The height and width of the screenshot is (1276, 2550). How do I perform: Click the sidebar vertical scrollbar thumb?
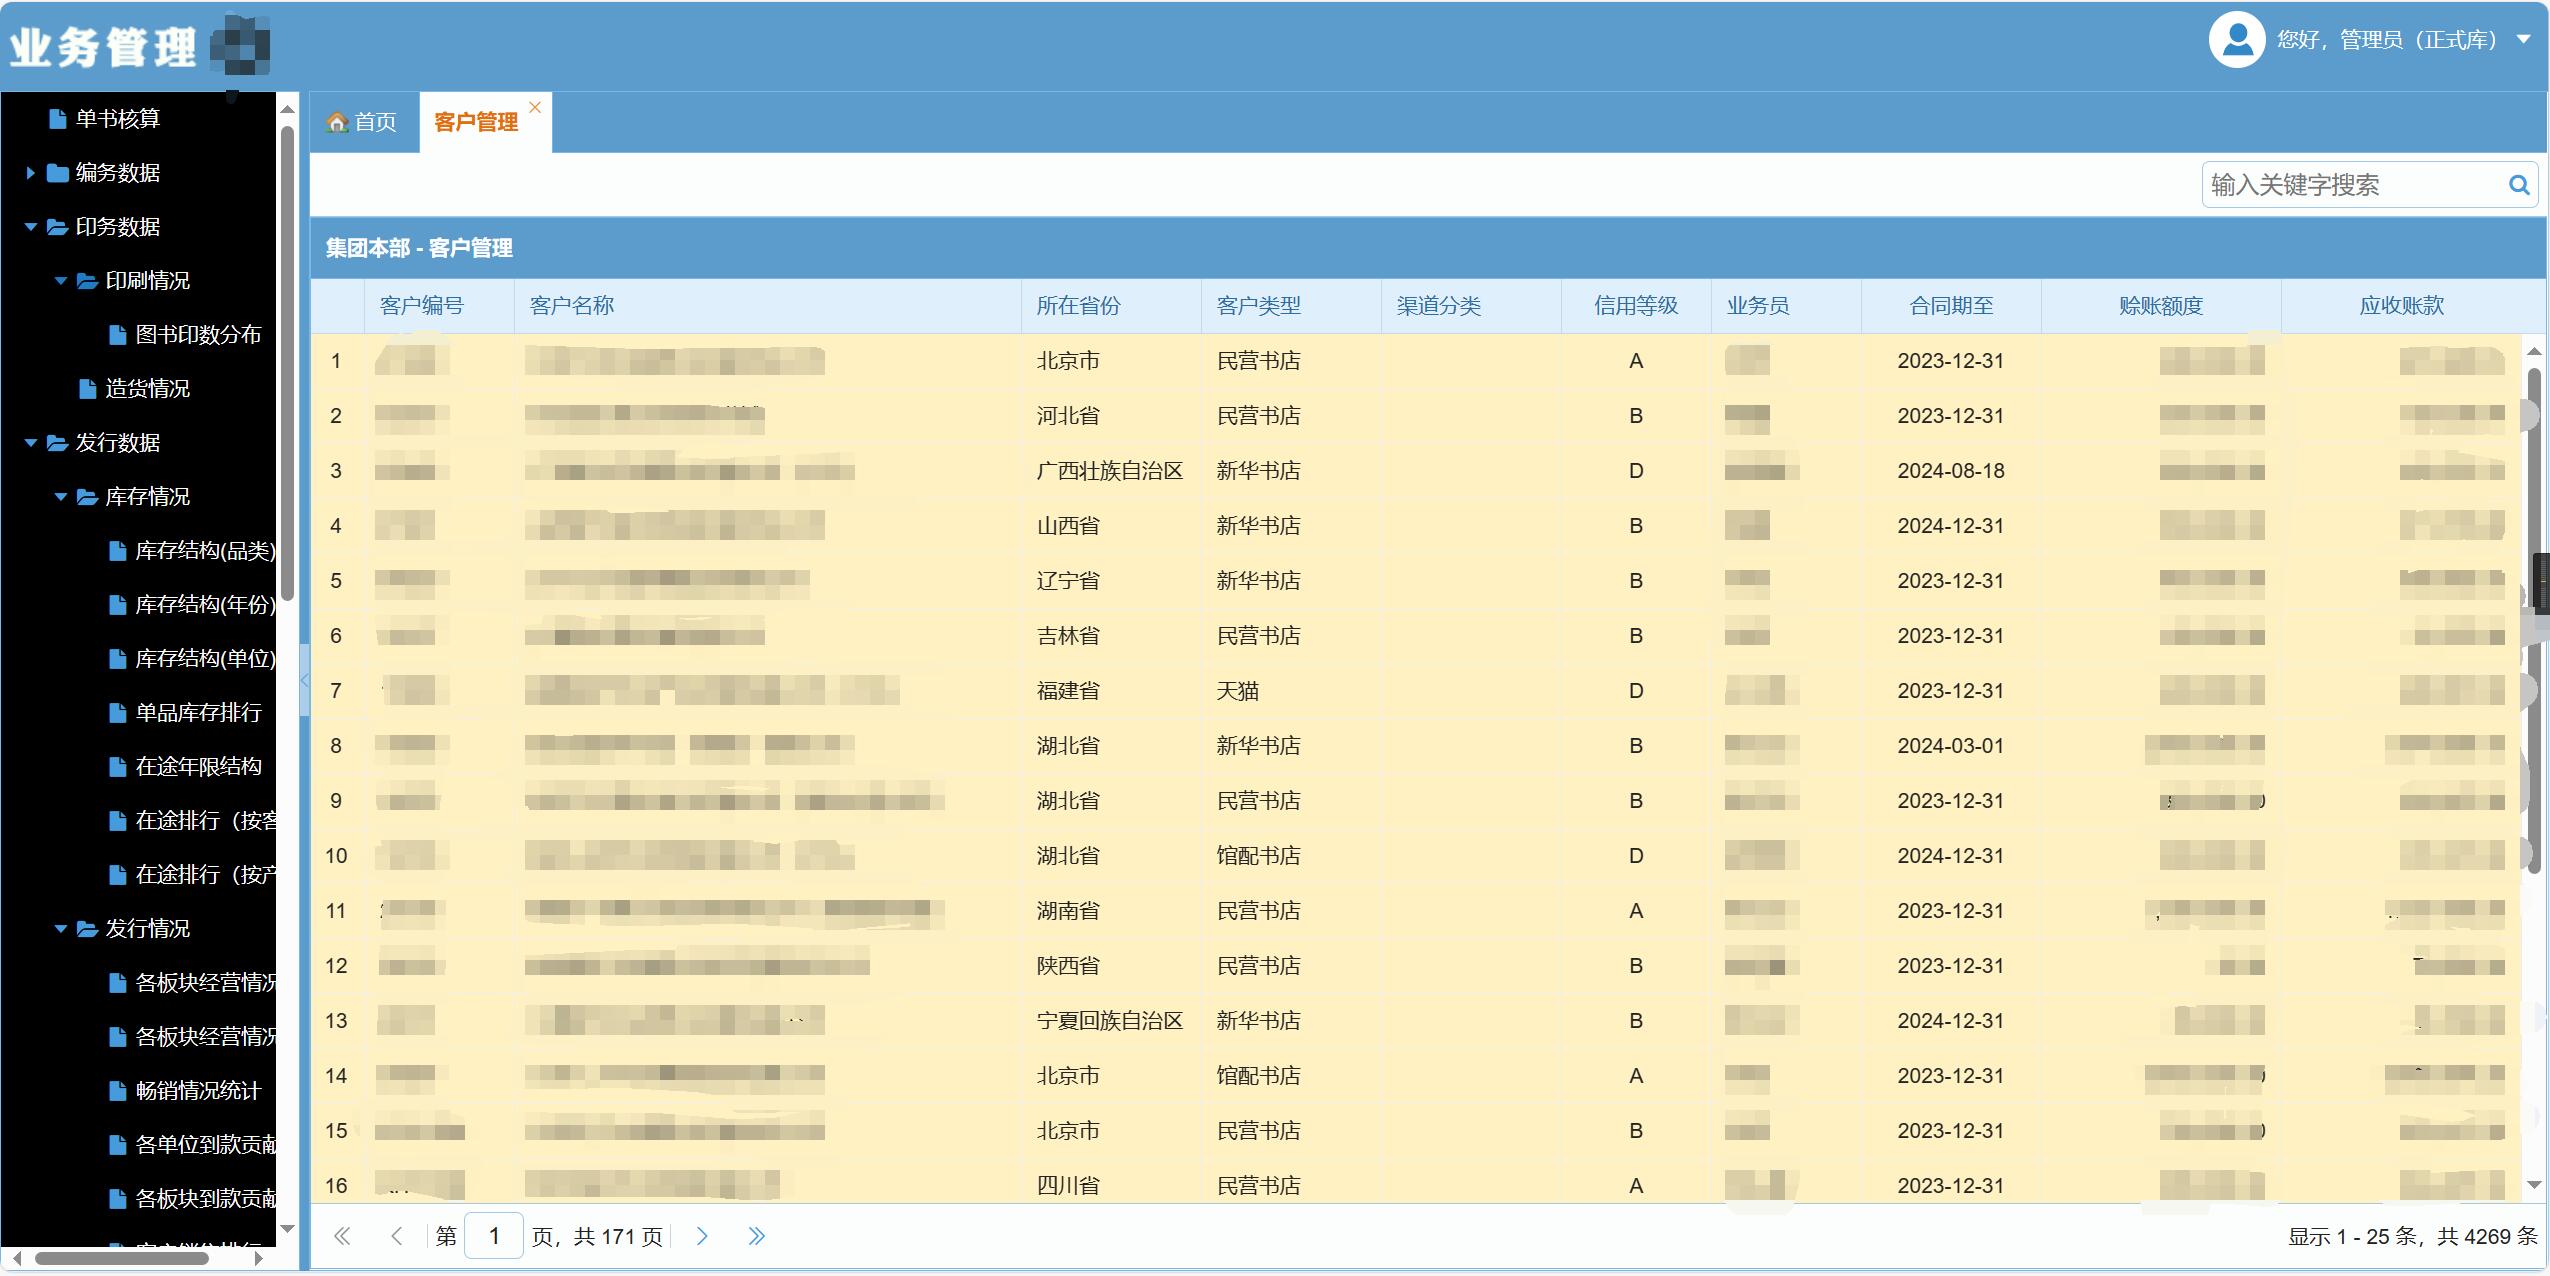coord(287,365)
